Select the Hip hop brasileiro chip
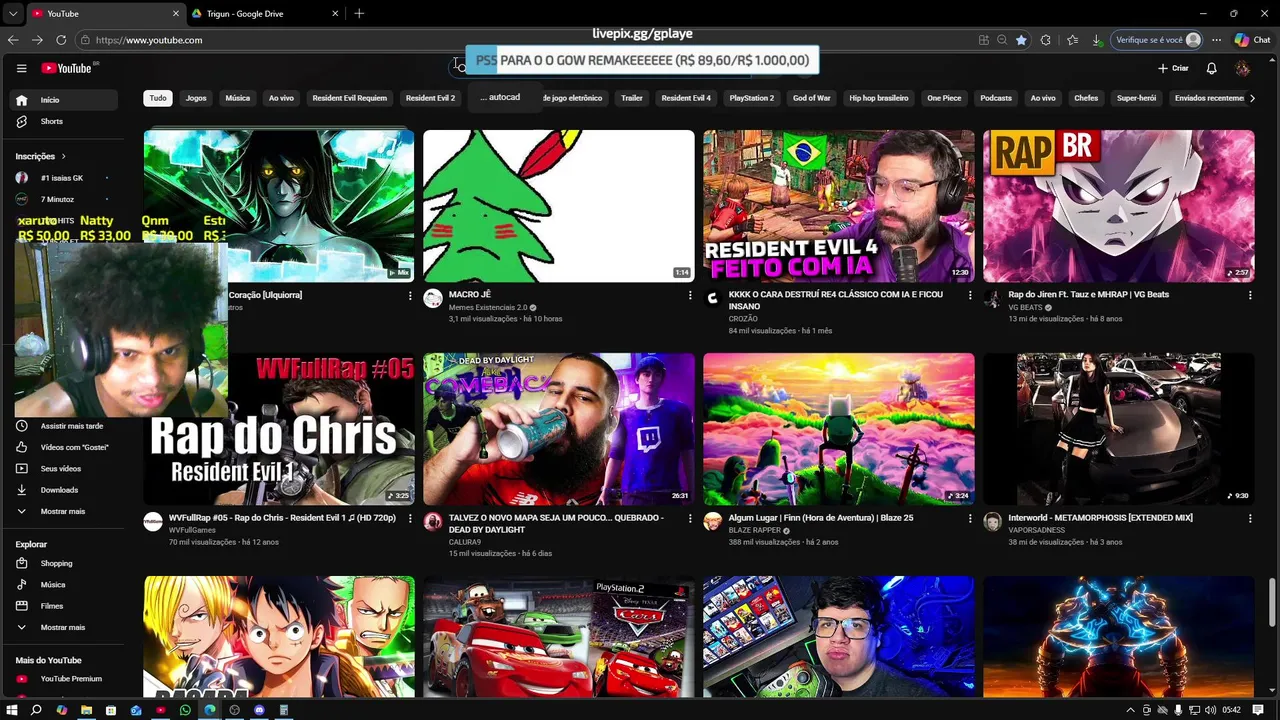The width and height of the screenshot is (1280, 720). pos(878,98)
